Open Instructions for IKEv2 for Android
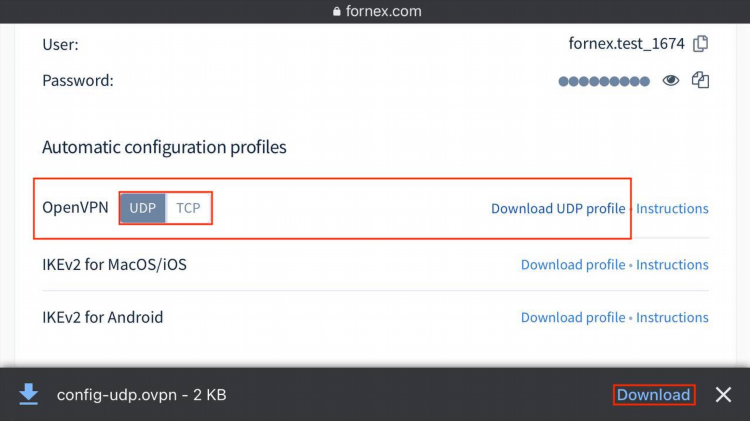This screenshot has height=421, width=750. click(672, 317)
